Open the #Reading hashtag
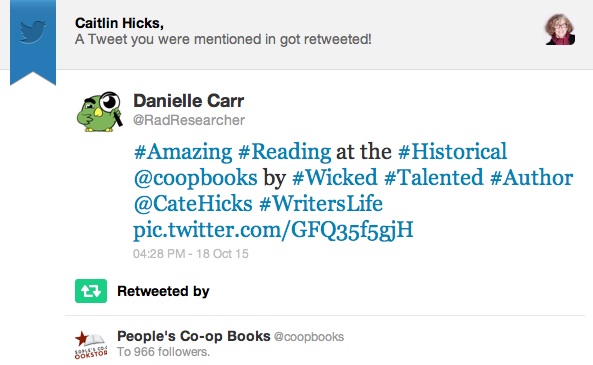Screen dimensions: 593x365 [x=285, y=152]
